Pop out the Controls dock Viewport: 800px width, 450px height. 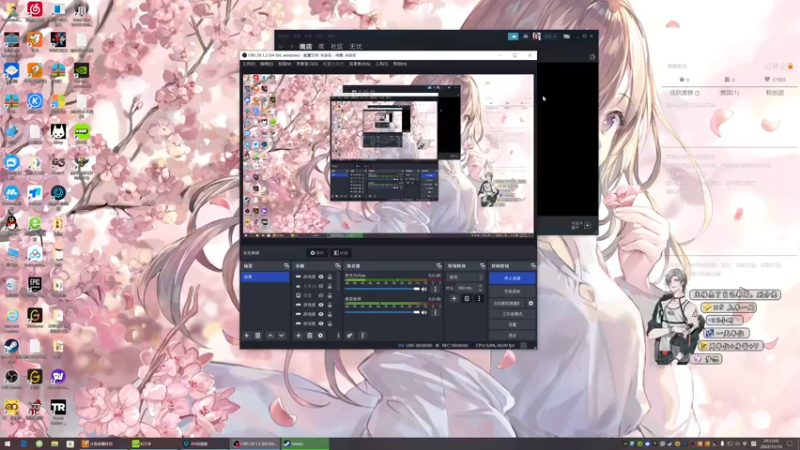click(533, 266)
